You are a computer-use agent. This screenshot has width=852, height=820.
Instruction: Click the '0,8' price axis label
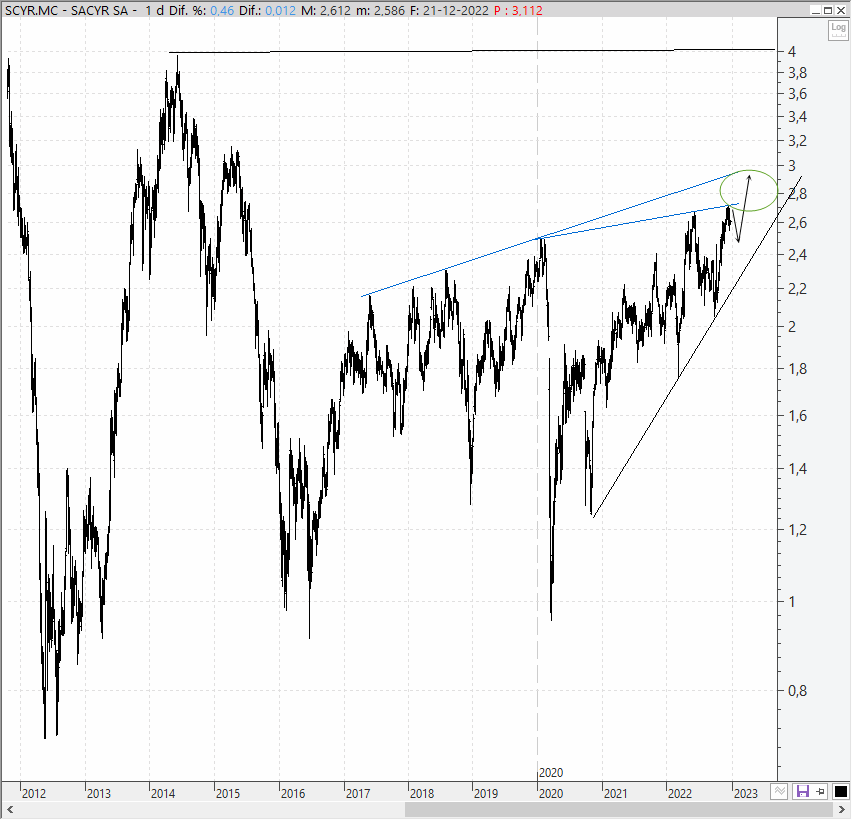(797, 691)
